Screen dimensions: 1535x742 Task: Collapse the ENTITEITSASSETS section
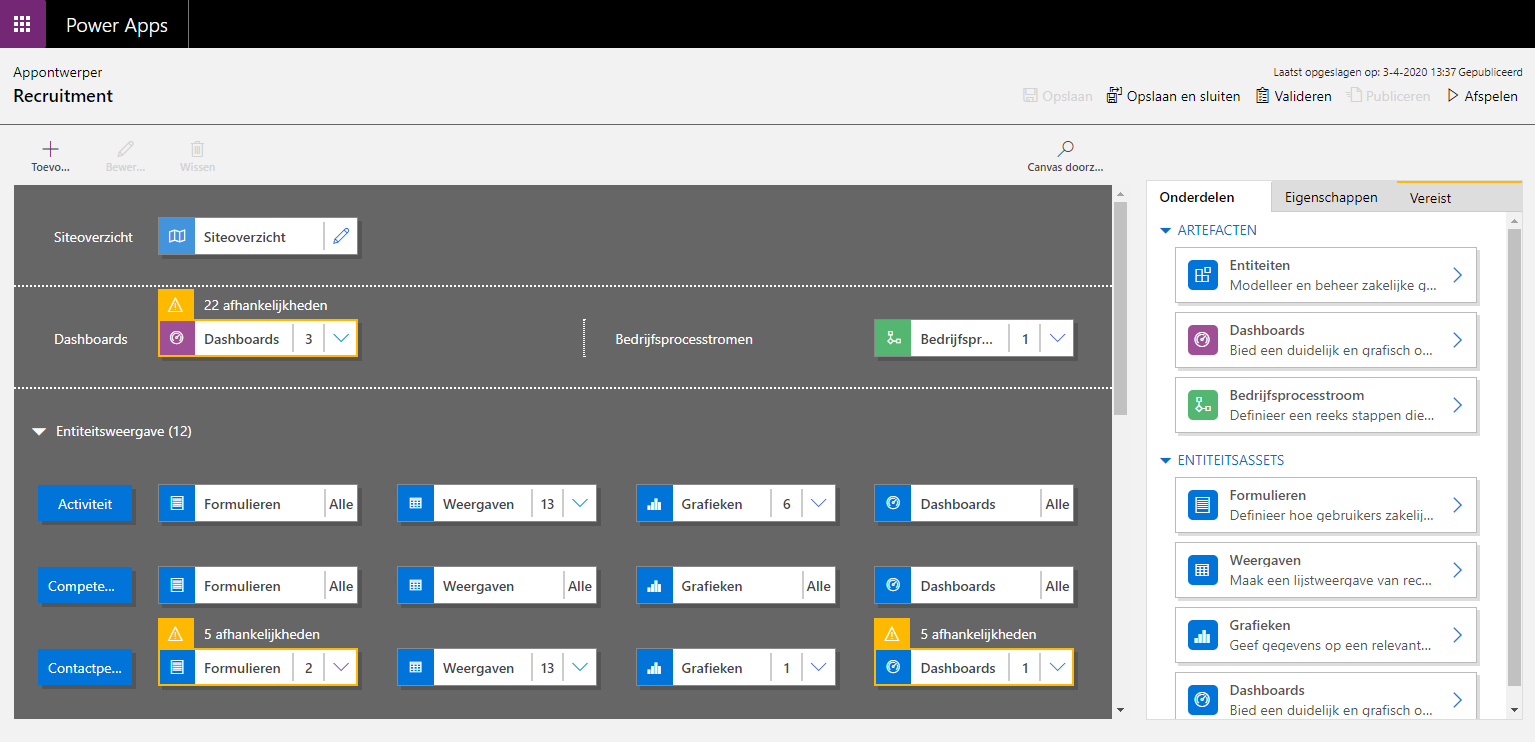click(x=1165, y=461)
